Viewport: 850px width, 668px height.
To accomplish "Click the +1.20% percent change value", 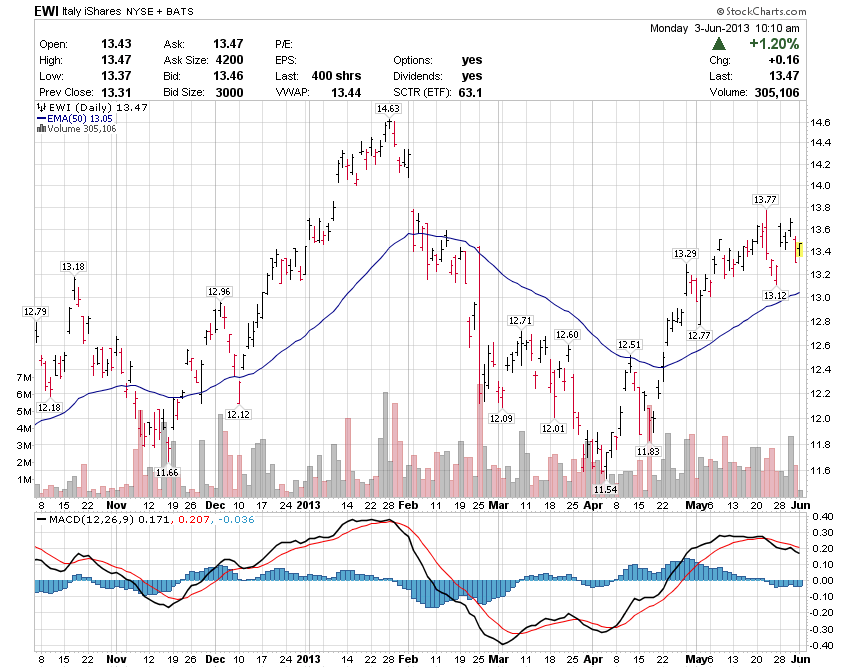I will (774, 44).
